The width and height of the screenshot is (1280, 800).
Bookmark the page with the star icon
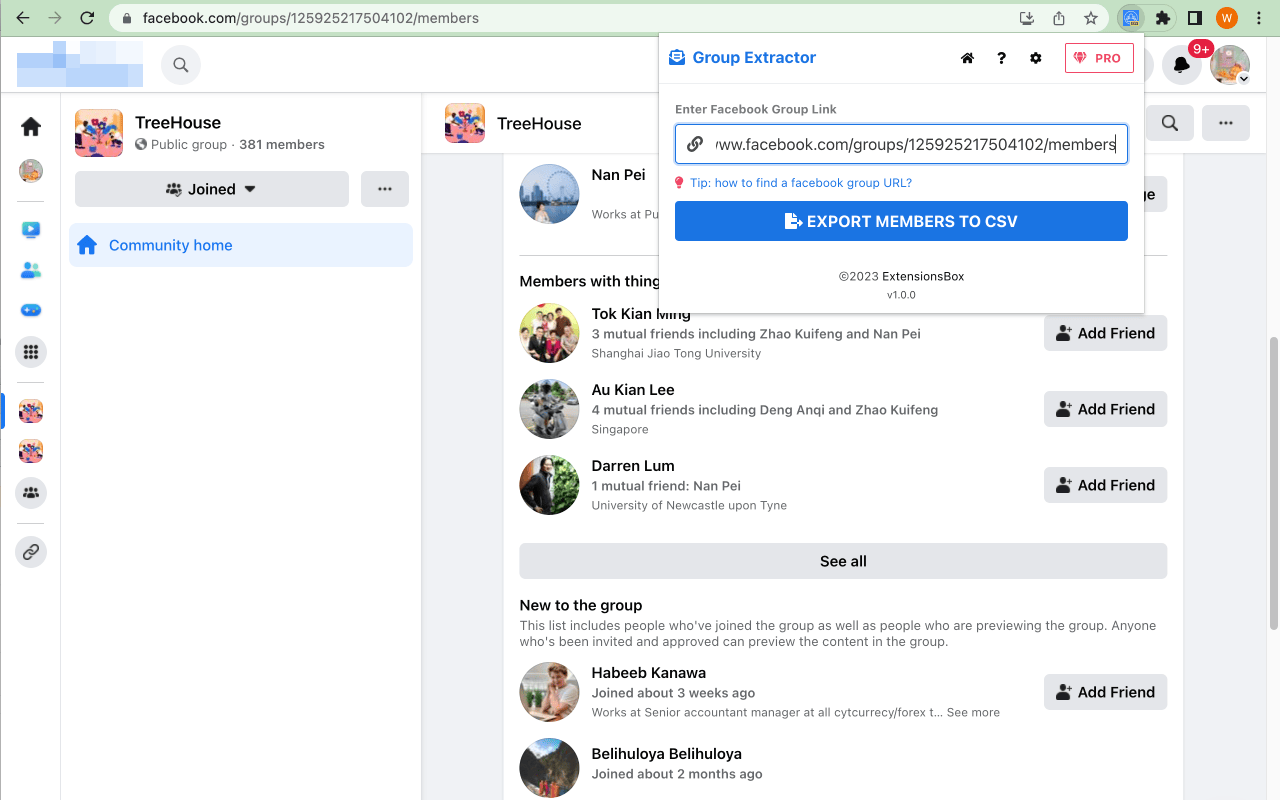click(1091, 18)
